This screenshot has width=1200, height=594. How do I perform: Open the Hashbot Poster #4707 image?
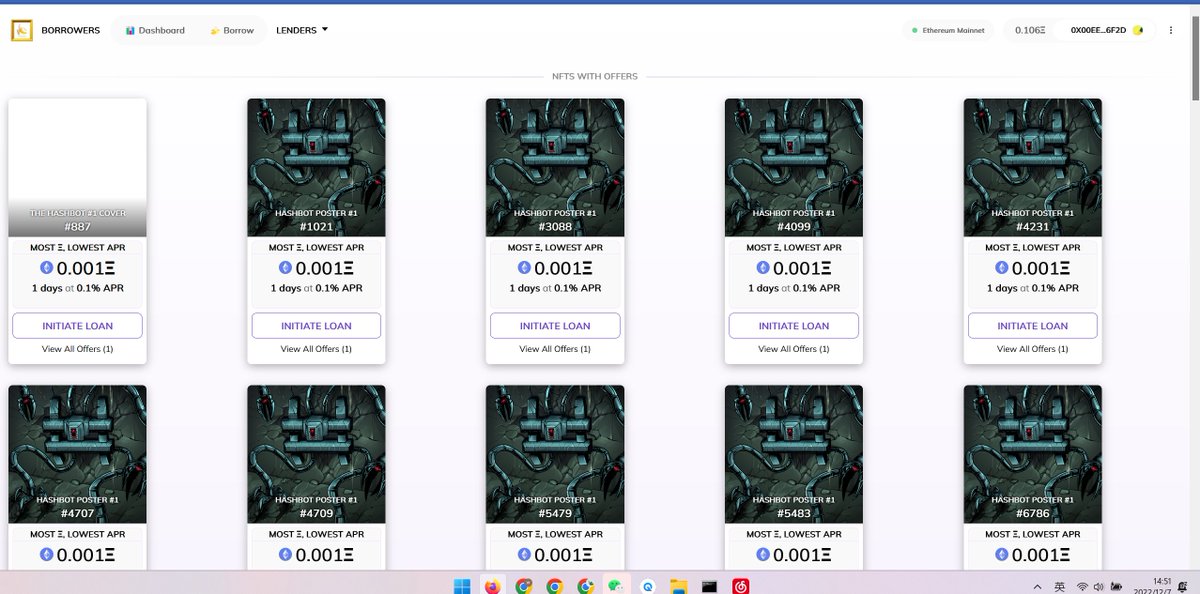pos(77,454)
